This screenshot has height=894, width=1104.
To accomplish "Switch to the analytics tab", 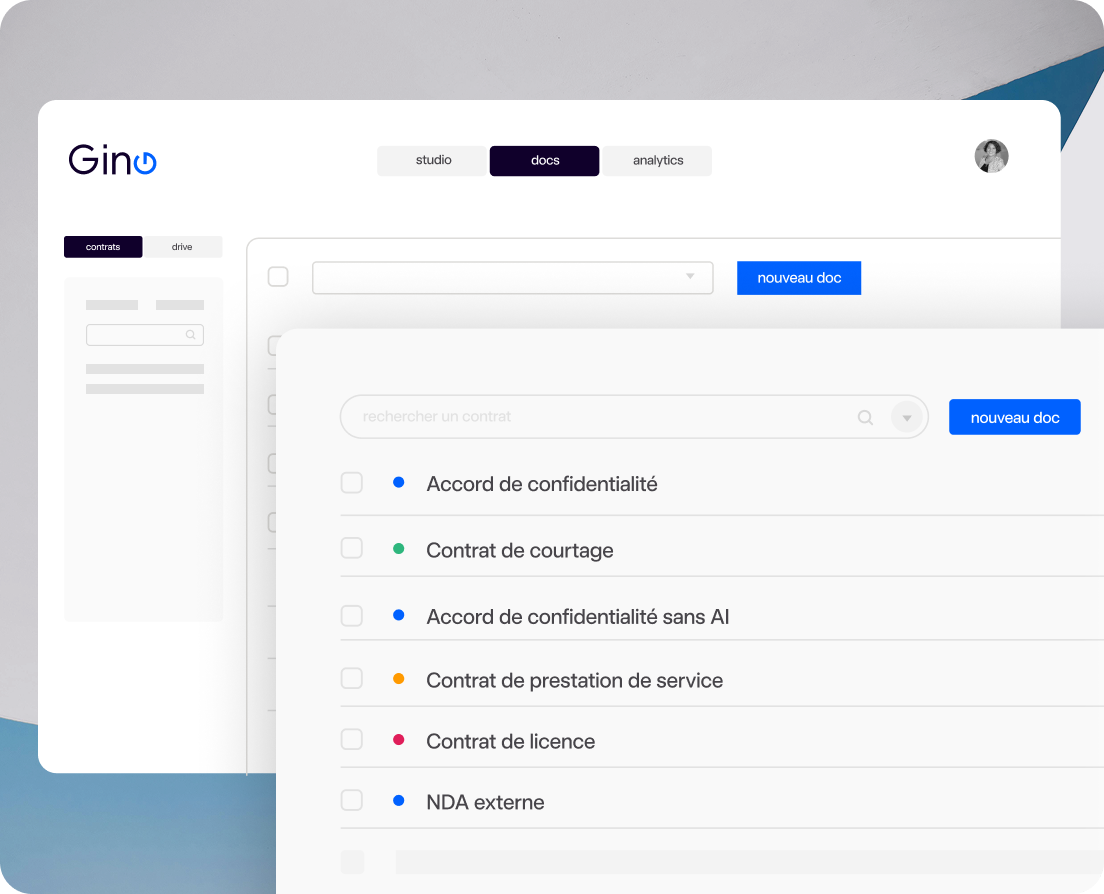I will coord(657,160).
